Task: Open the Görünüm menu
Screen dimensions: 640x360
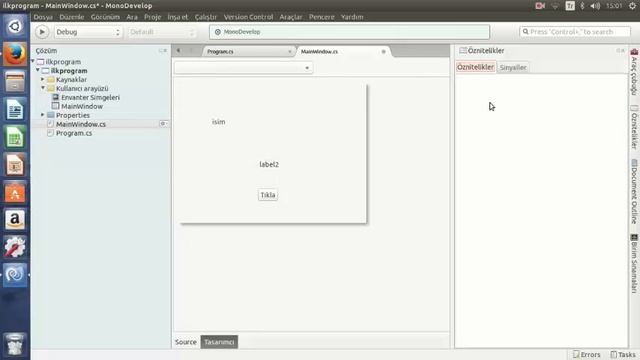Action: [x=105, y=17]
